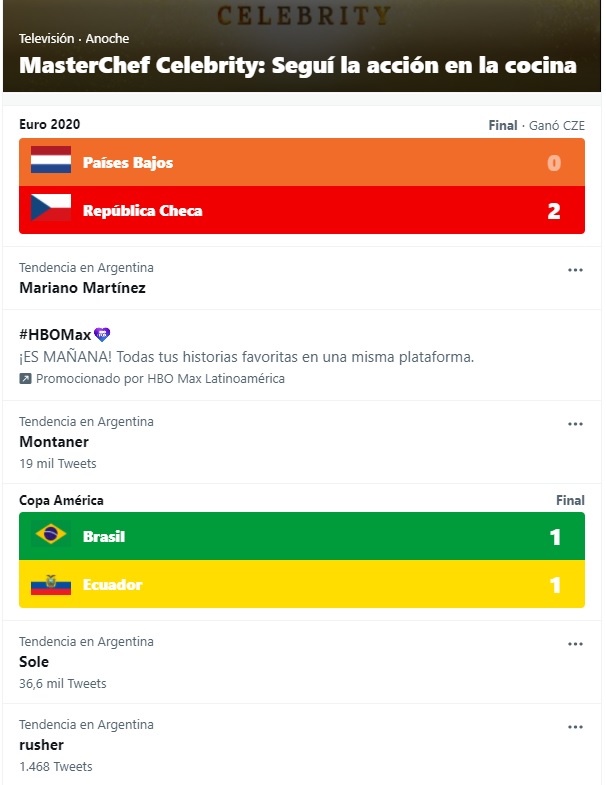Select the Ecuador score row

(302, 584)
